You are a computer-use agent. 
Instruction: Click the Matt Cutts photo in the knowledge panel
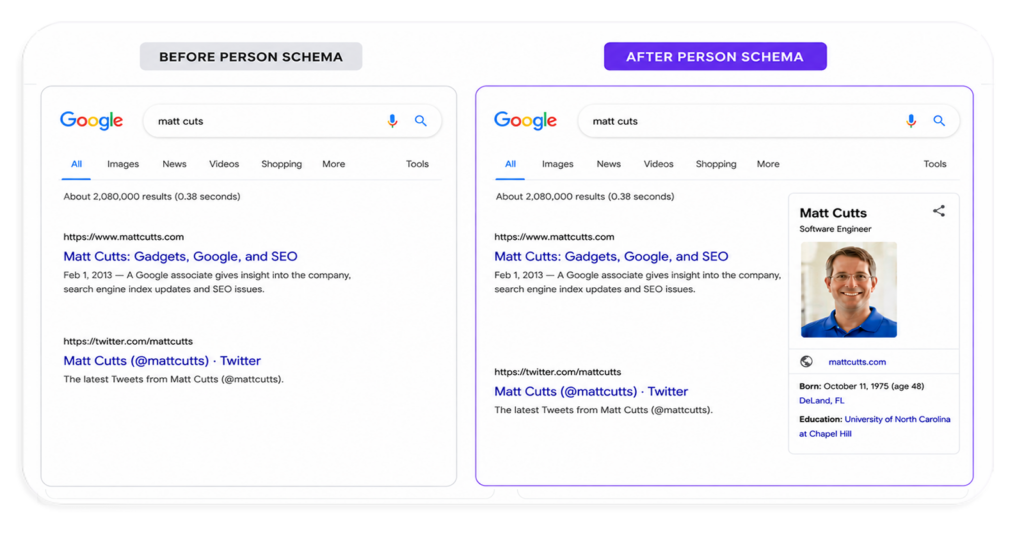(x=849, y=290)
